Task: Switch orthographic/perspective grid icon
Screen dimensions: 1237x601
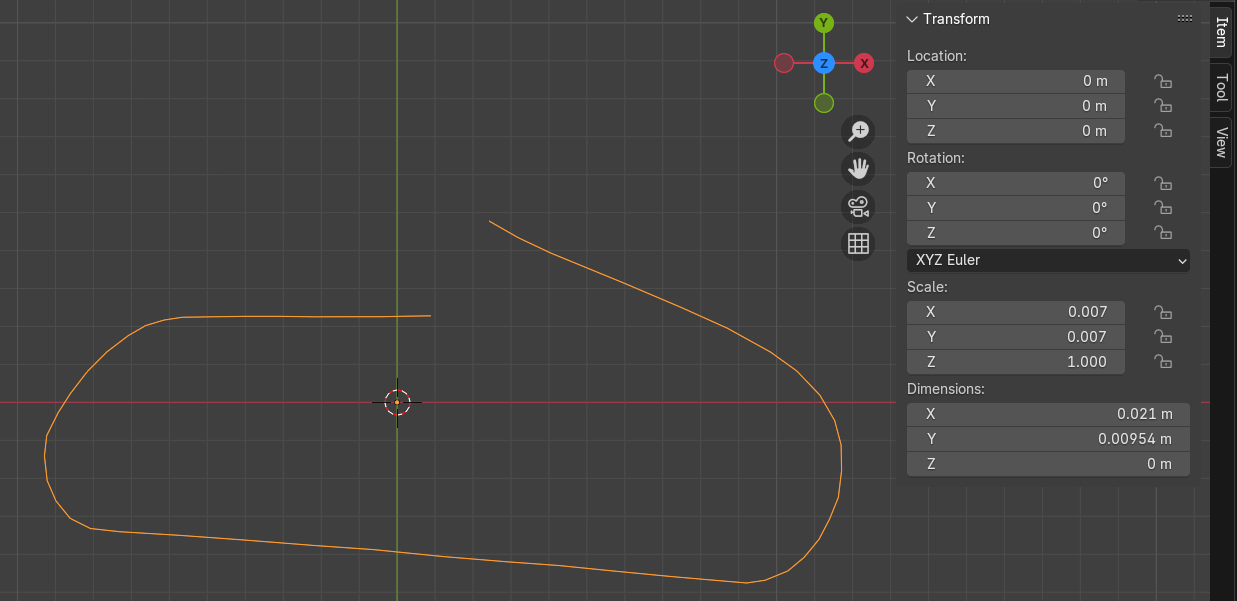Action: (x=858, y=243)
